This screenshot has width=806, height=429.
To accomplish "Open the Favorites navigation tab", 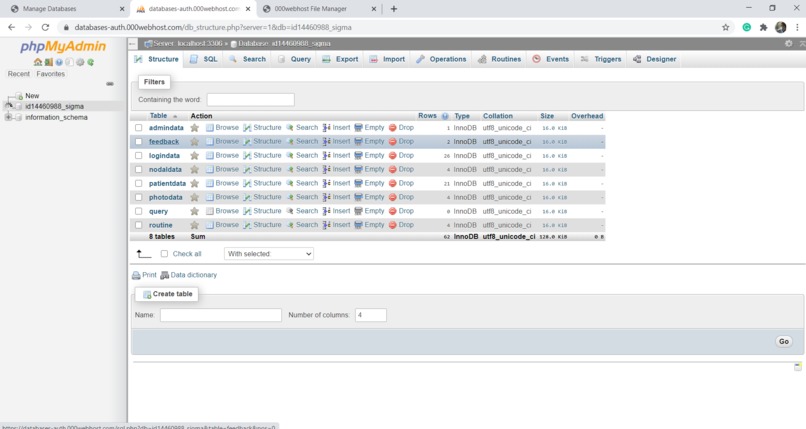I will tap(50, 74).
